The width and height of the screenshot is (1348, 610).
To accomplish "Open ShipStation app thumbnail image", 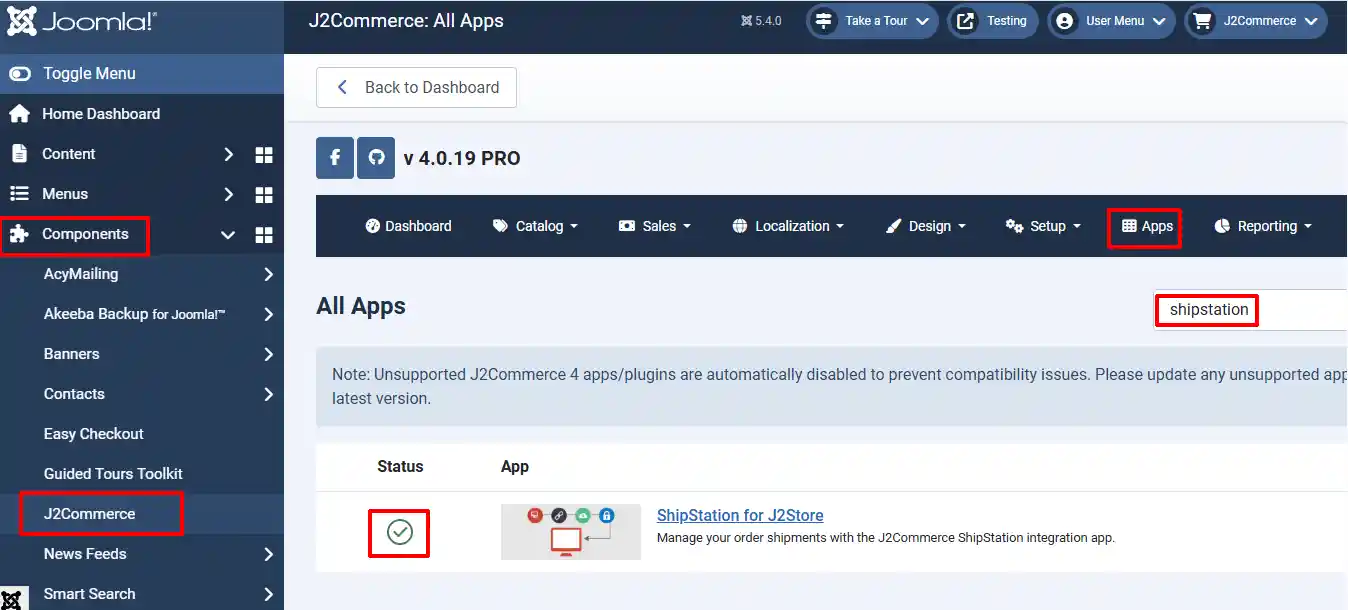I will [571, 532].
